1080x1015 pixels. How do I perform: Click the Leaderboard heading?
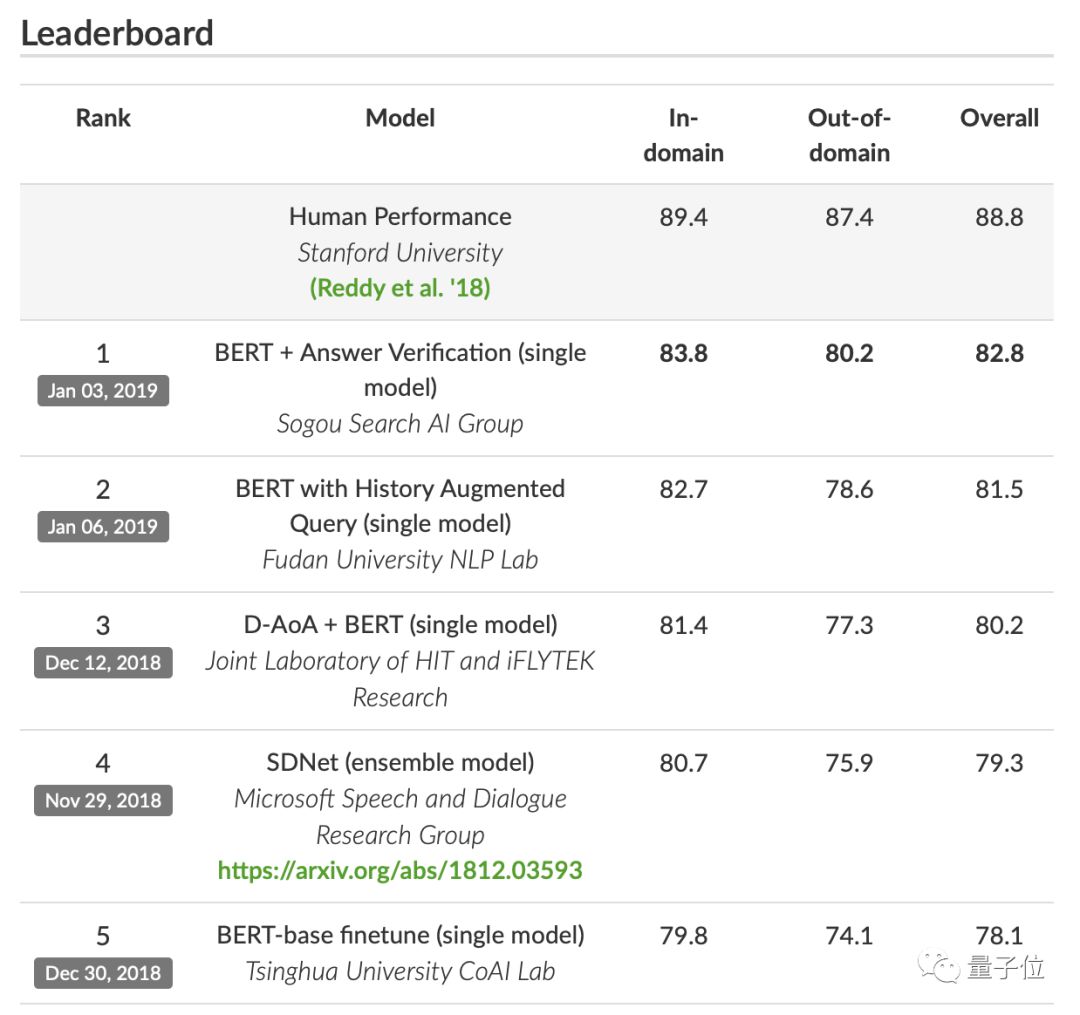[117, 33]
